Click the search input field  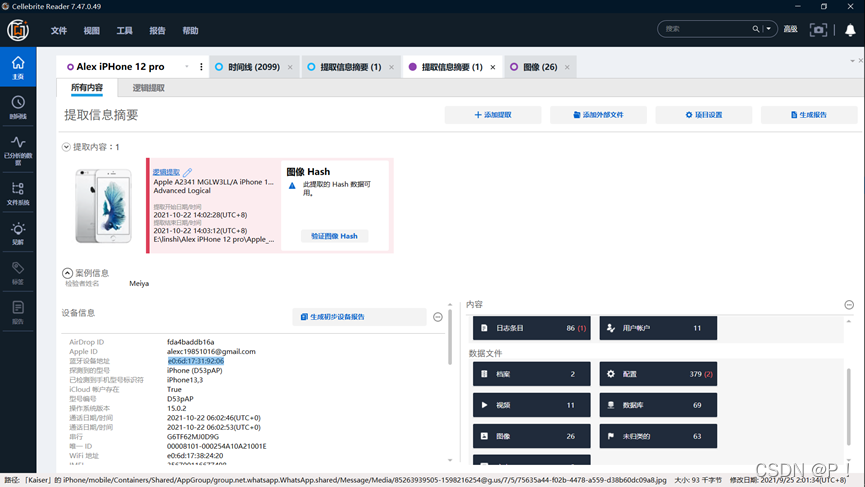[706, 29]
